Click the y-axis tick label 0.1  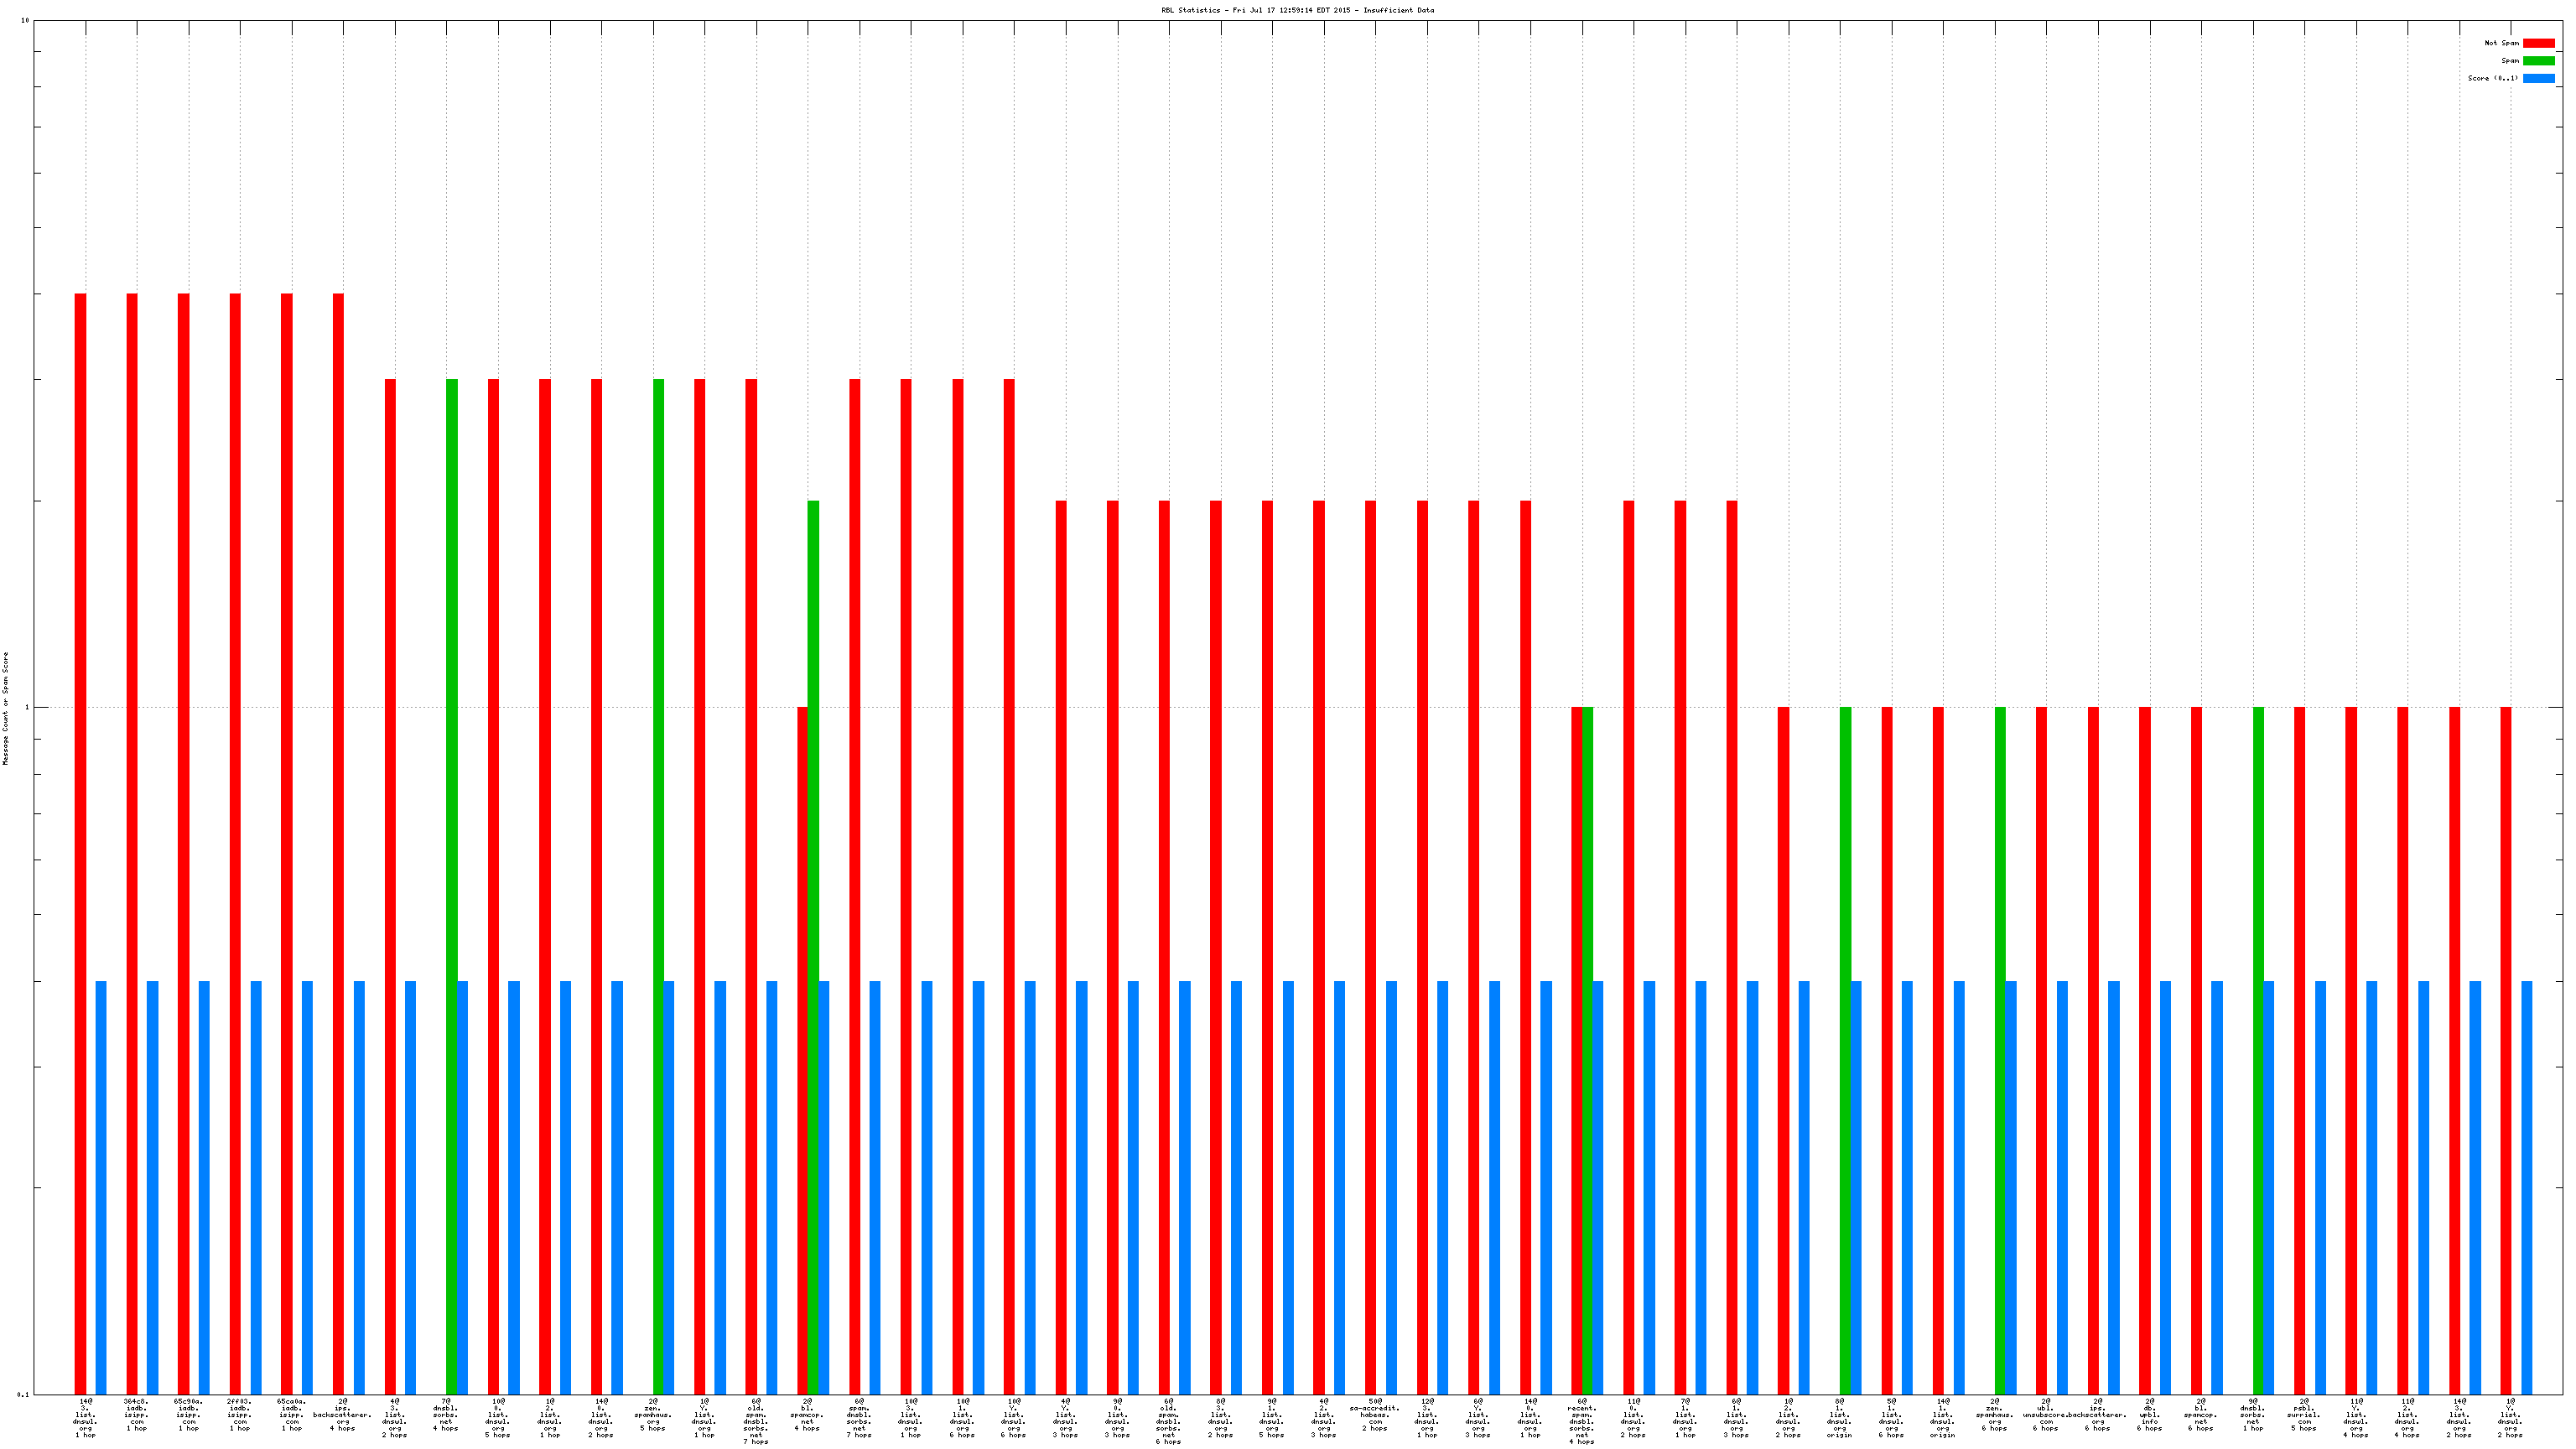point(24,1394)
